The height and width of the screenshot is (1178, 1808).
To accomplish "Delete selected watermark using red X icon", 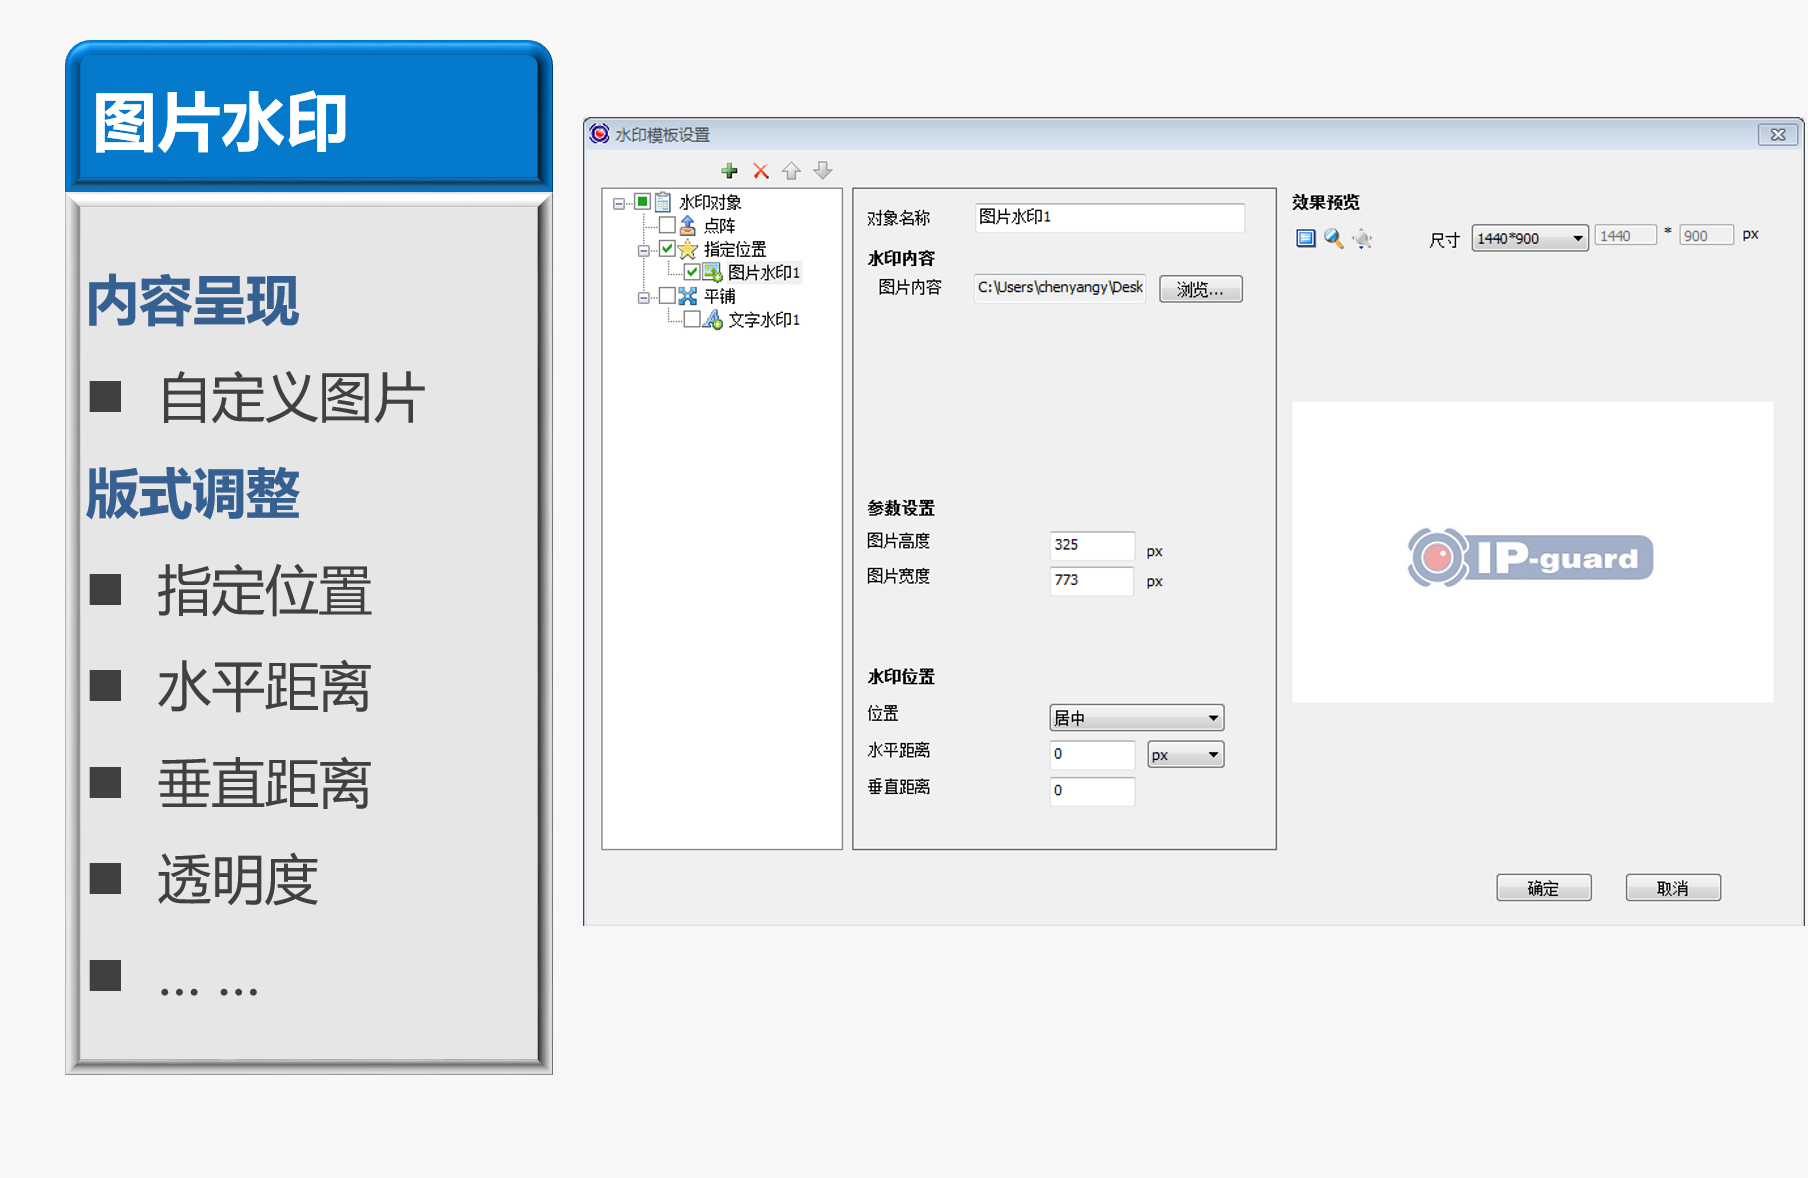I will 760,170.
